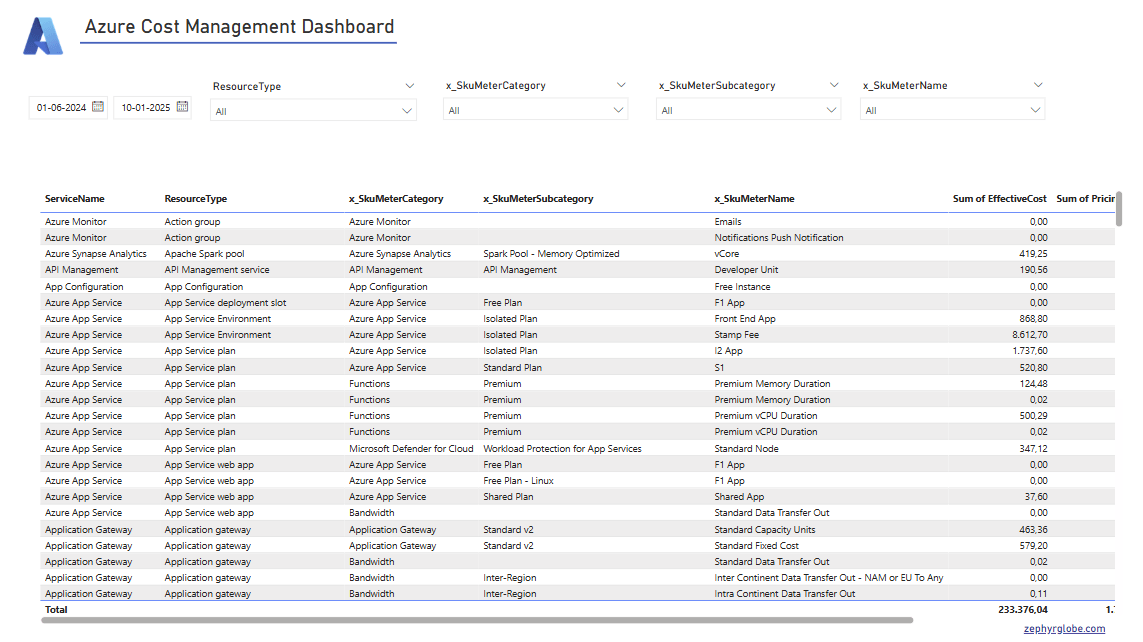
Task: Select the Shared App meter name cell
Action: click(x=739, y=496)
